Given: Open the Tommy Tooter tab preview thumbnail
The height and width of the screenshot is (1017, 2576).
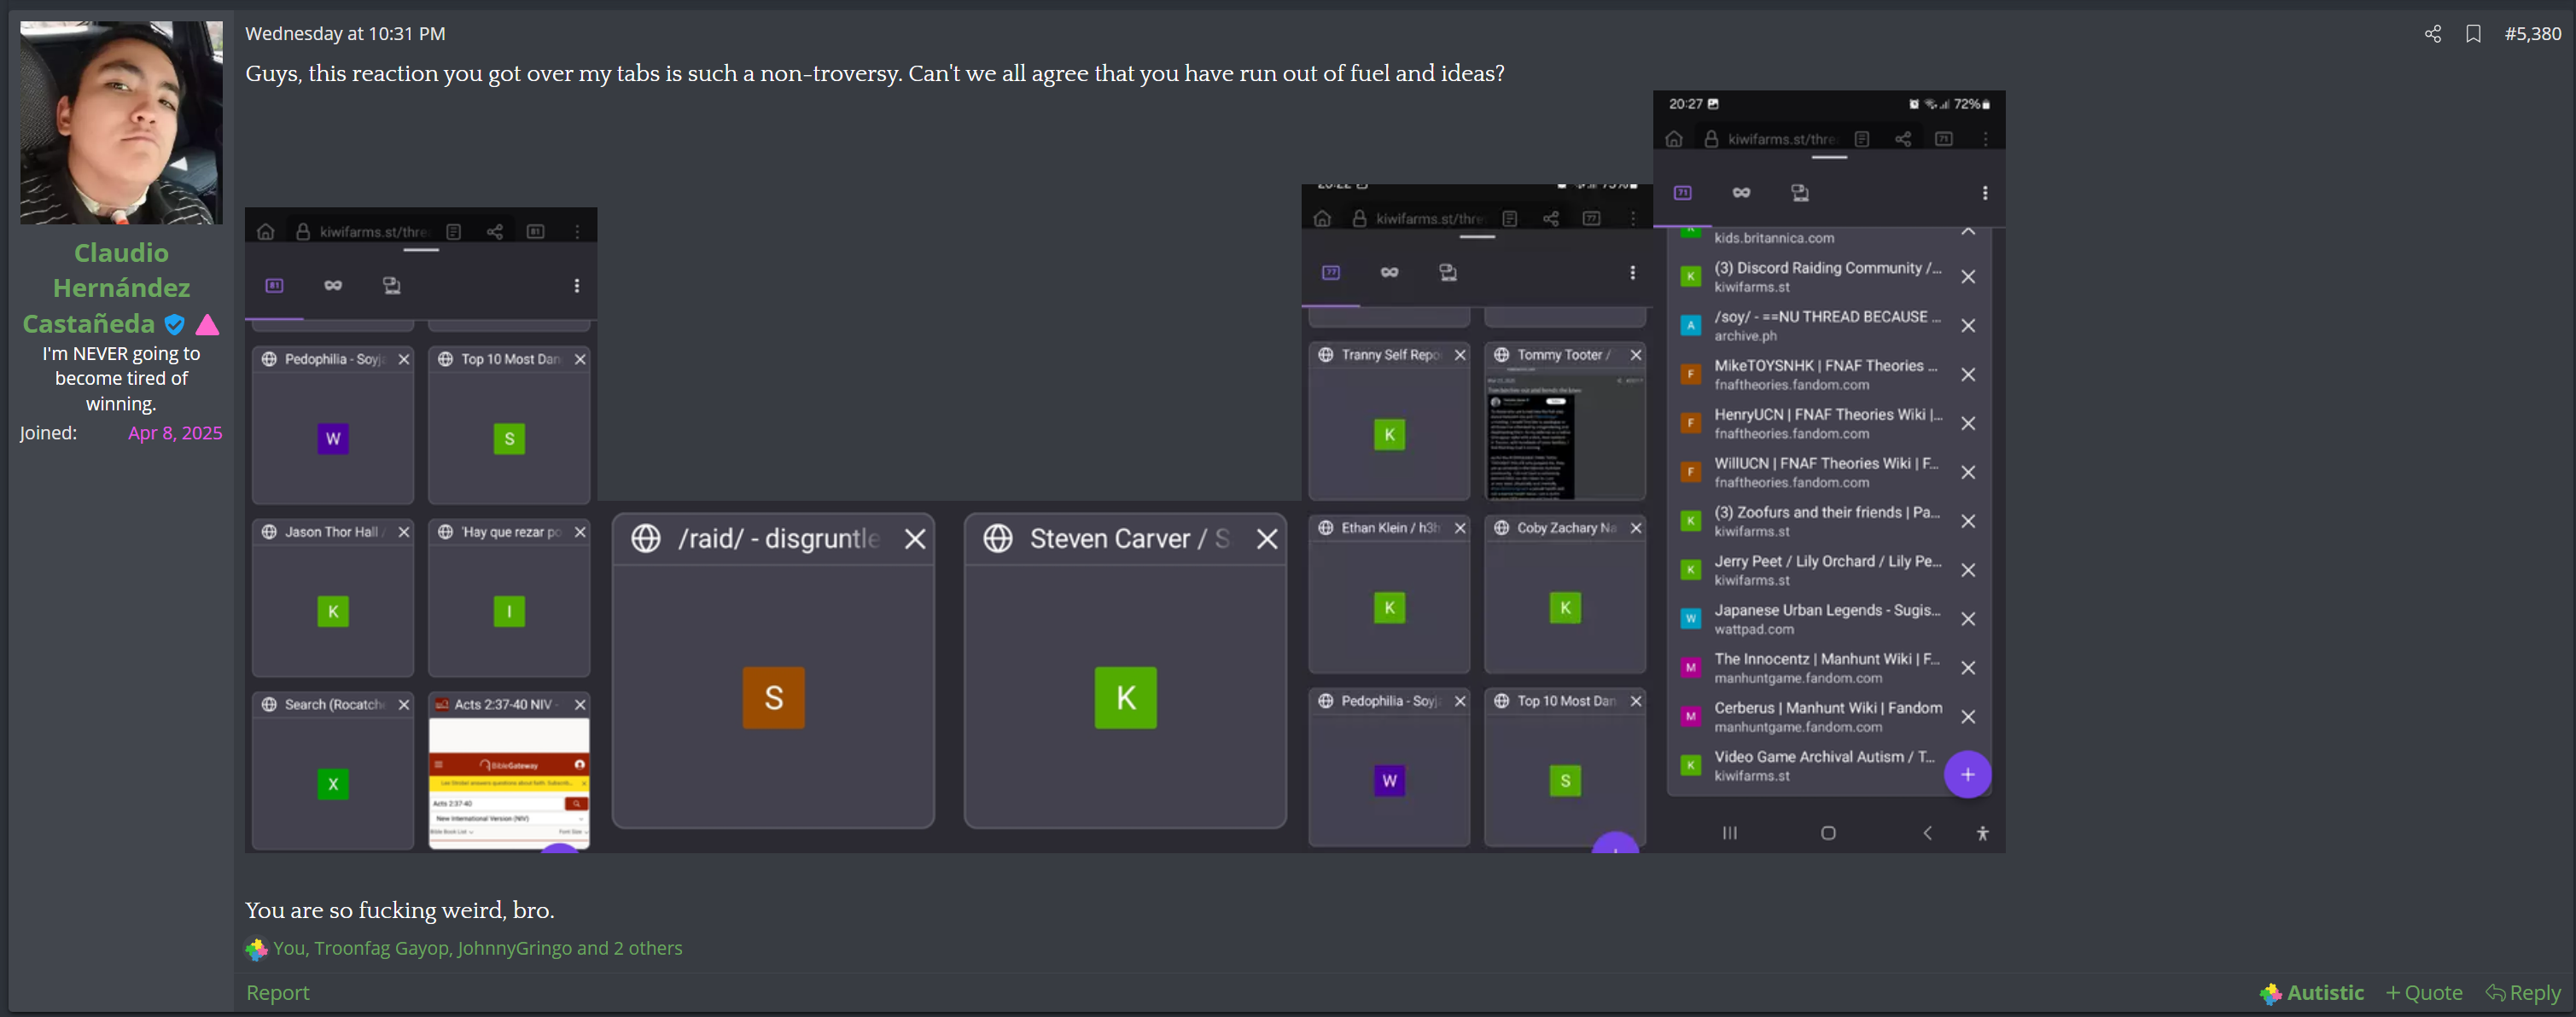Looking at the screenshot, I should [x=1565, y=433].
